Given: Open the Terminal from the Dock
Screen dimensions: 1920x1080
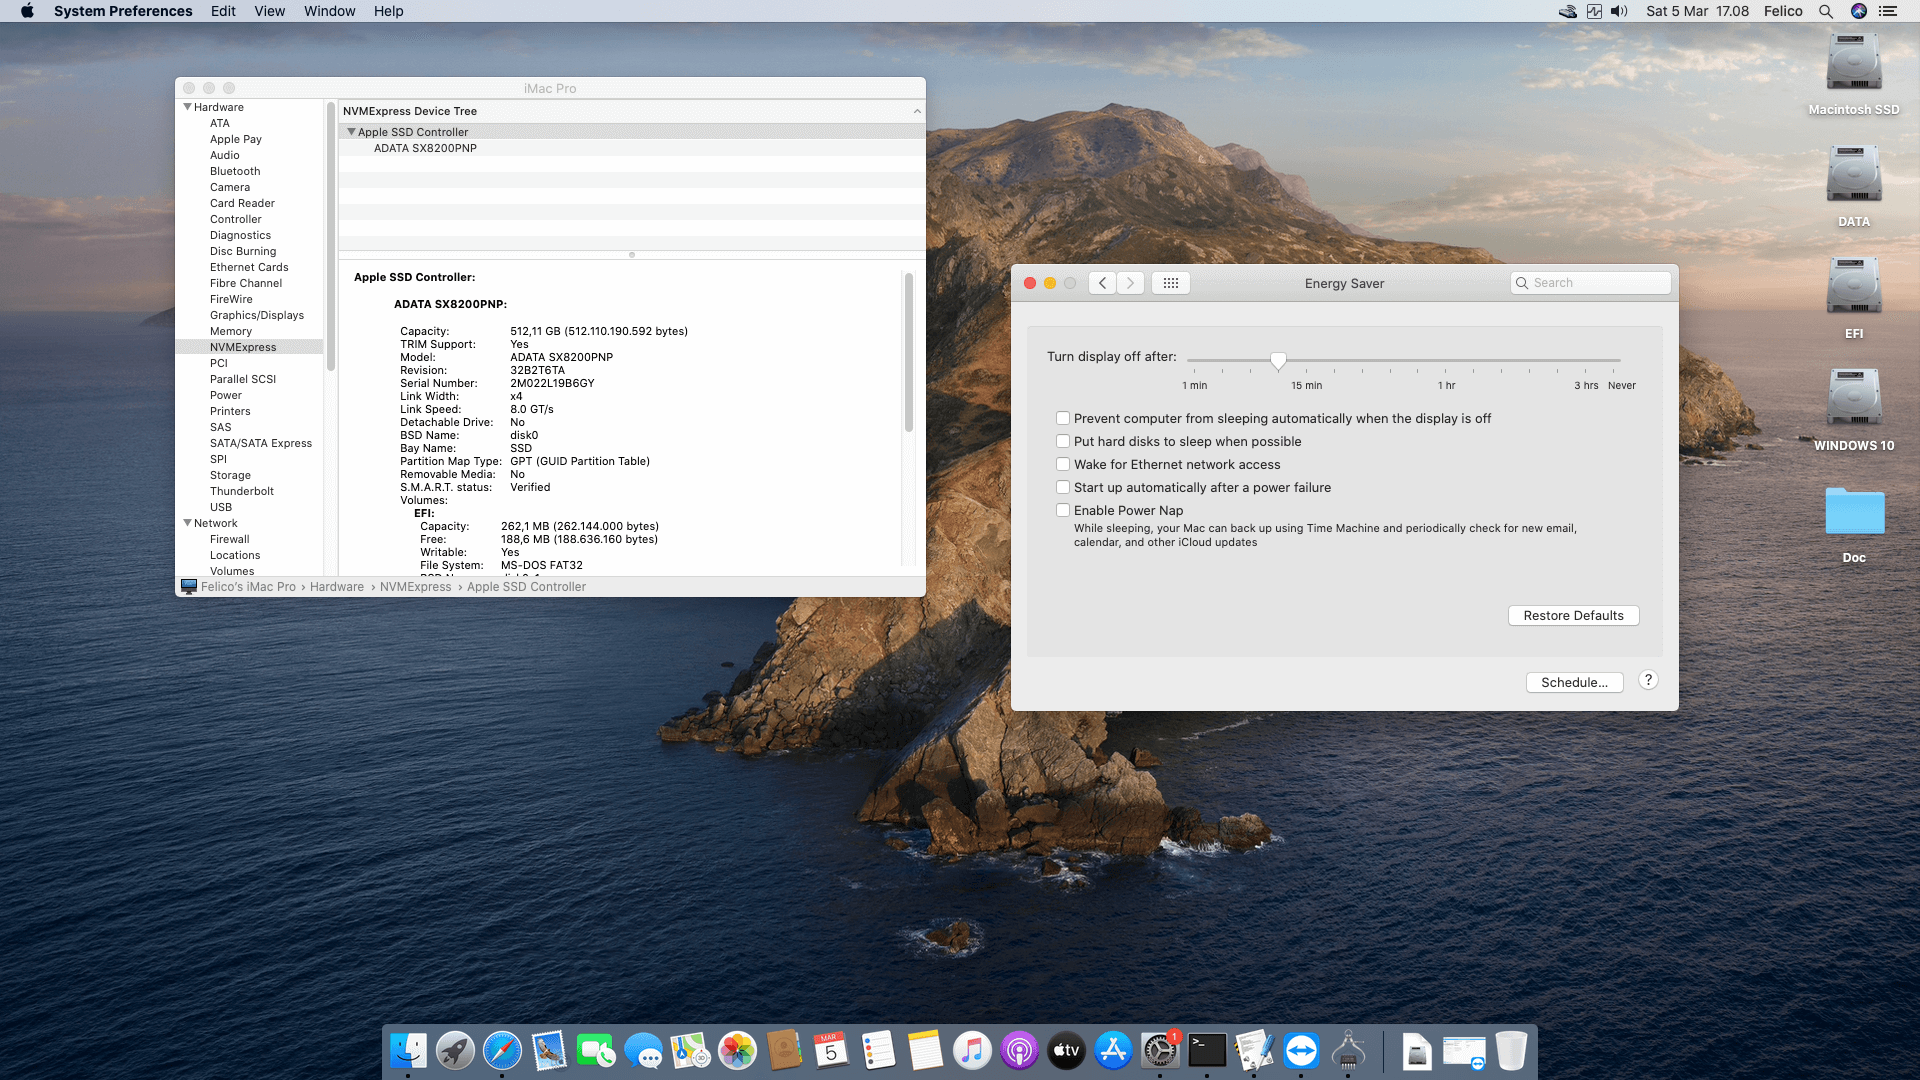Looking at the screenshot, I should coord(1207,1051).
